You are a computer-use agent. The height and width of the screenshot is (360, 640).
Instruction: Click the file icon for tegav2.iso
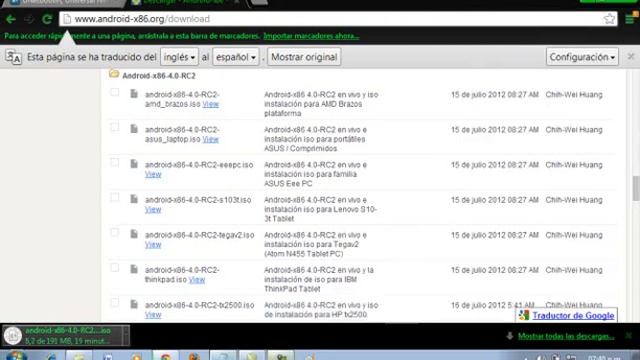click(134, 234)
